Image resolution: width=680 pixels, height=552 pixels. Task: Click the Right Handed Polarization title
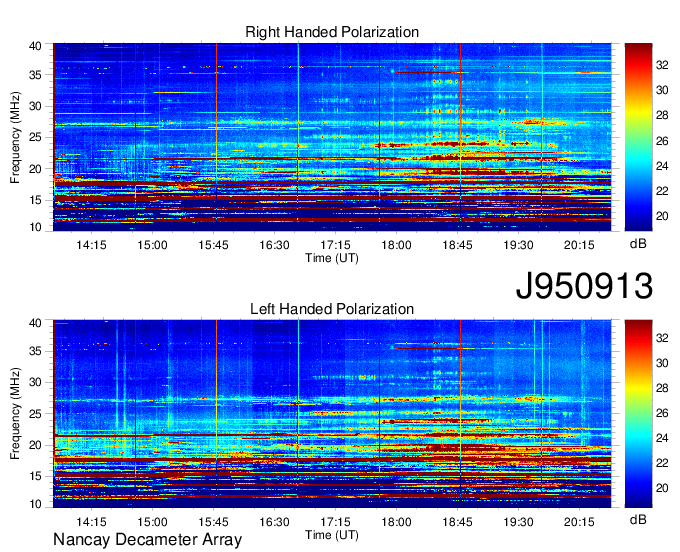(x=332, y=32)
